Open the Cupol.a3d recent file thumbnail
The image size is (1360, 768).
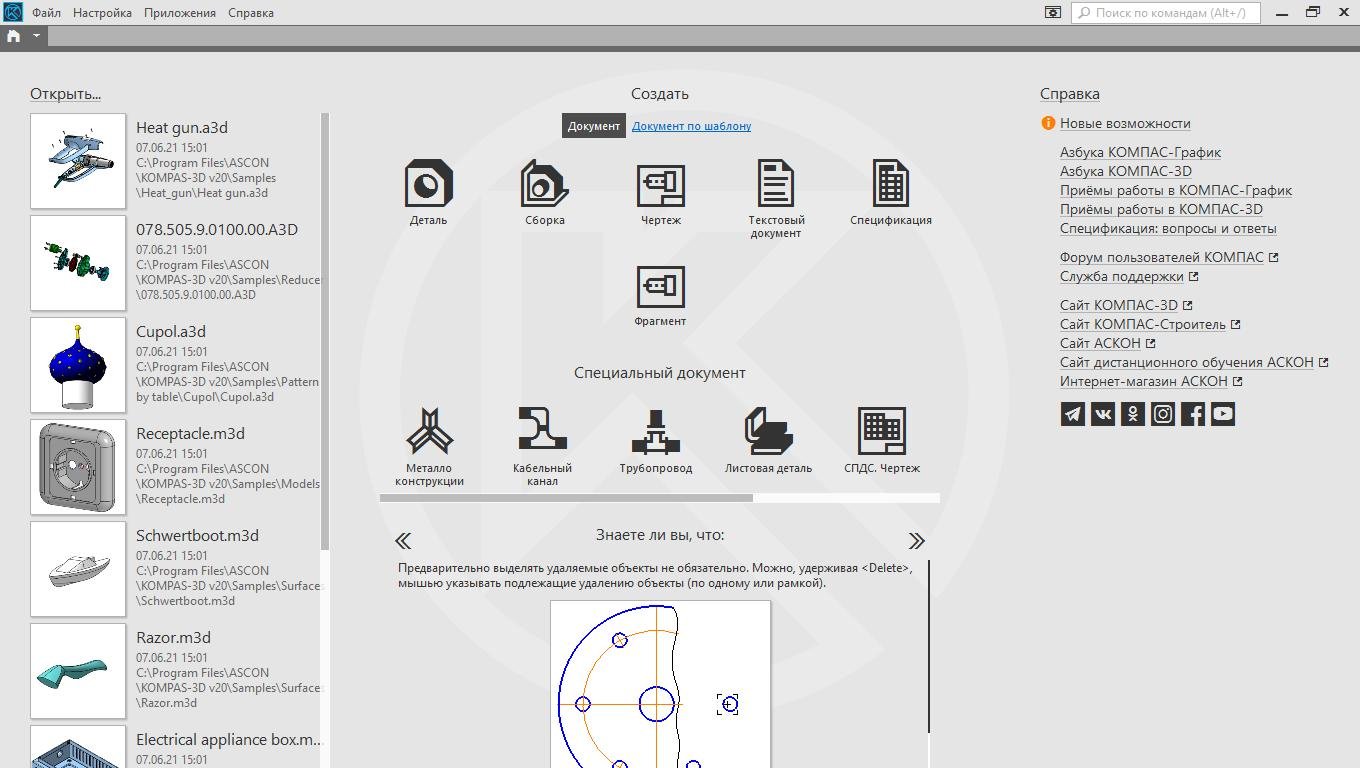[x=78, y=365]
